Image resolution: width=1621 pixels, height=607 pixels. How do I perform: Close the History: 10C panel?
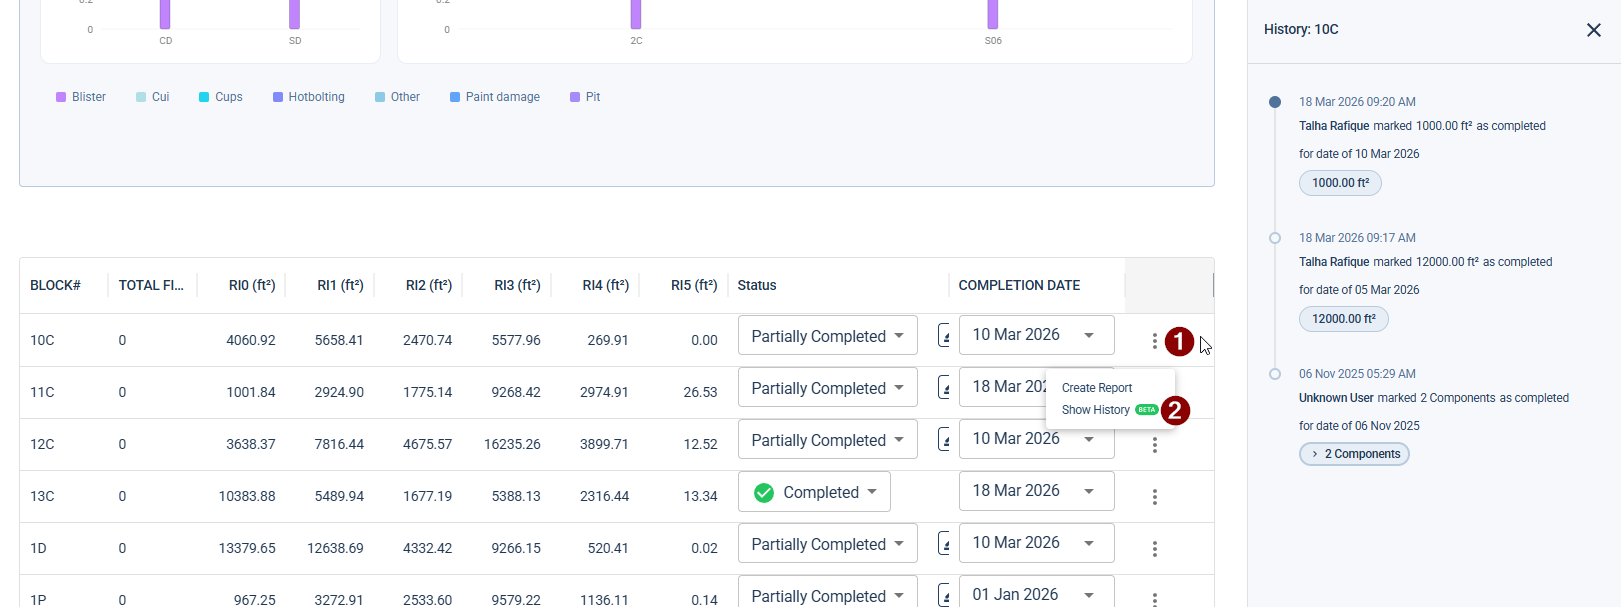point(1593,30)
